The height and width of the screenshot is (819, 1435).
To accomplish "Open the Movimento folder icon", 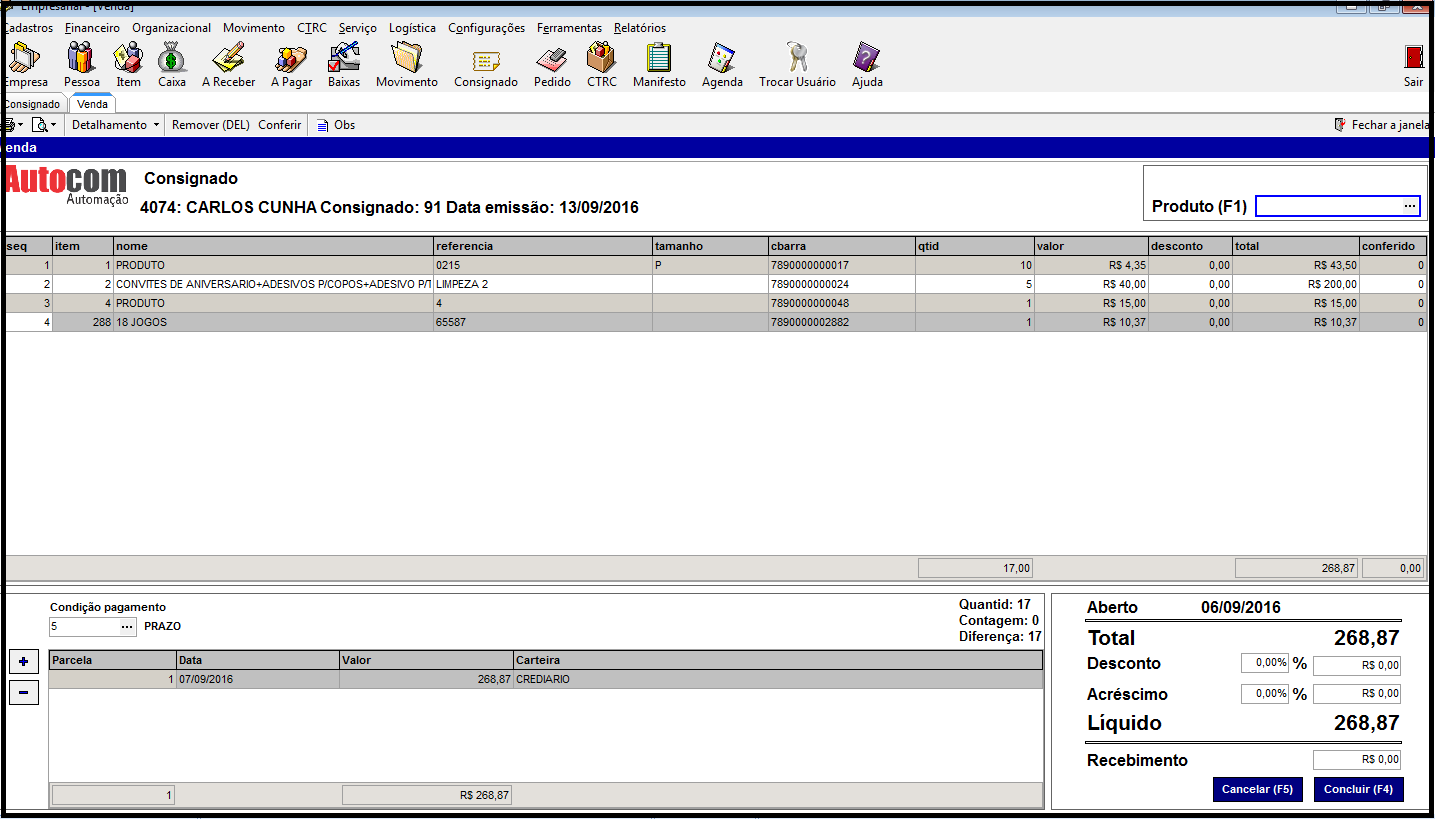I will coord(406,60).
